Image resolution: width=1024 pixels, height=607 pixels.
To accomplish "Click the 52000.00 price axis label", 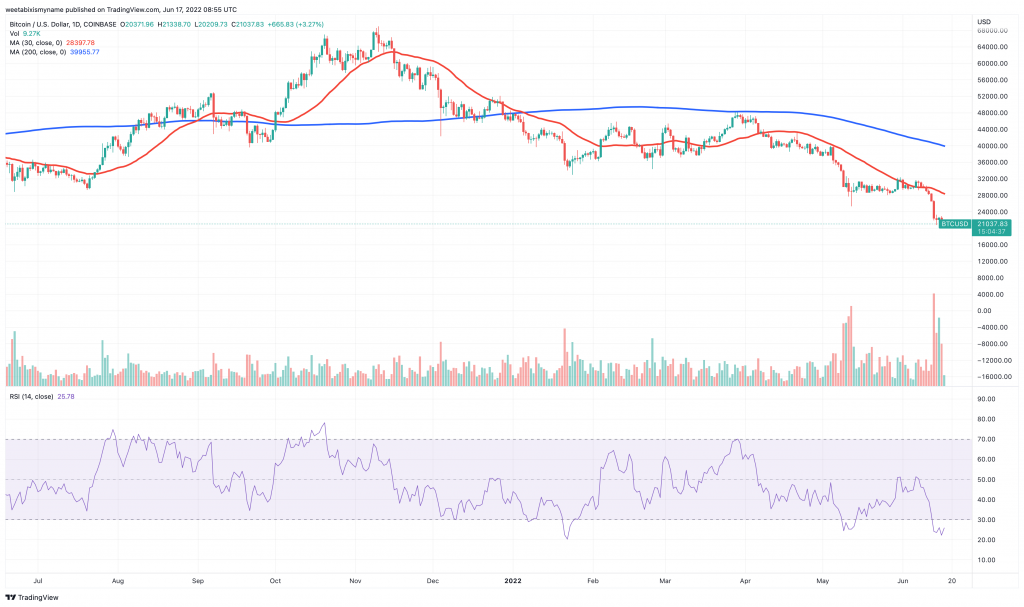I will tap(993, 97).
